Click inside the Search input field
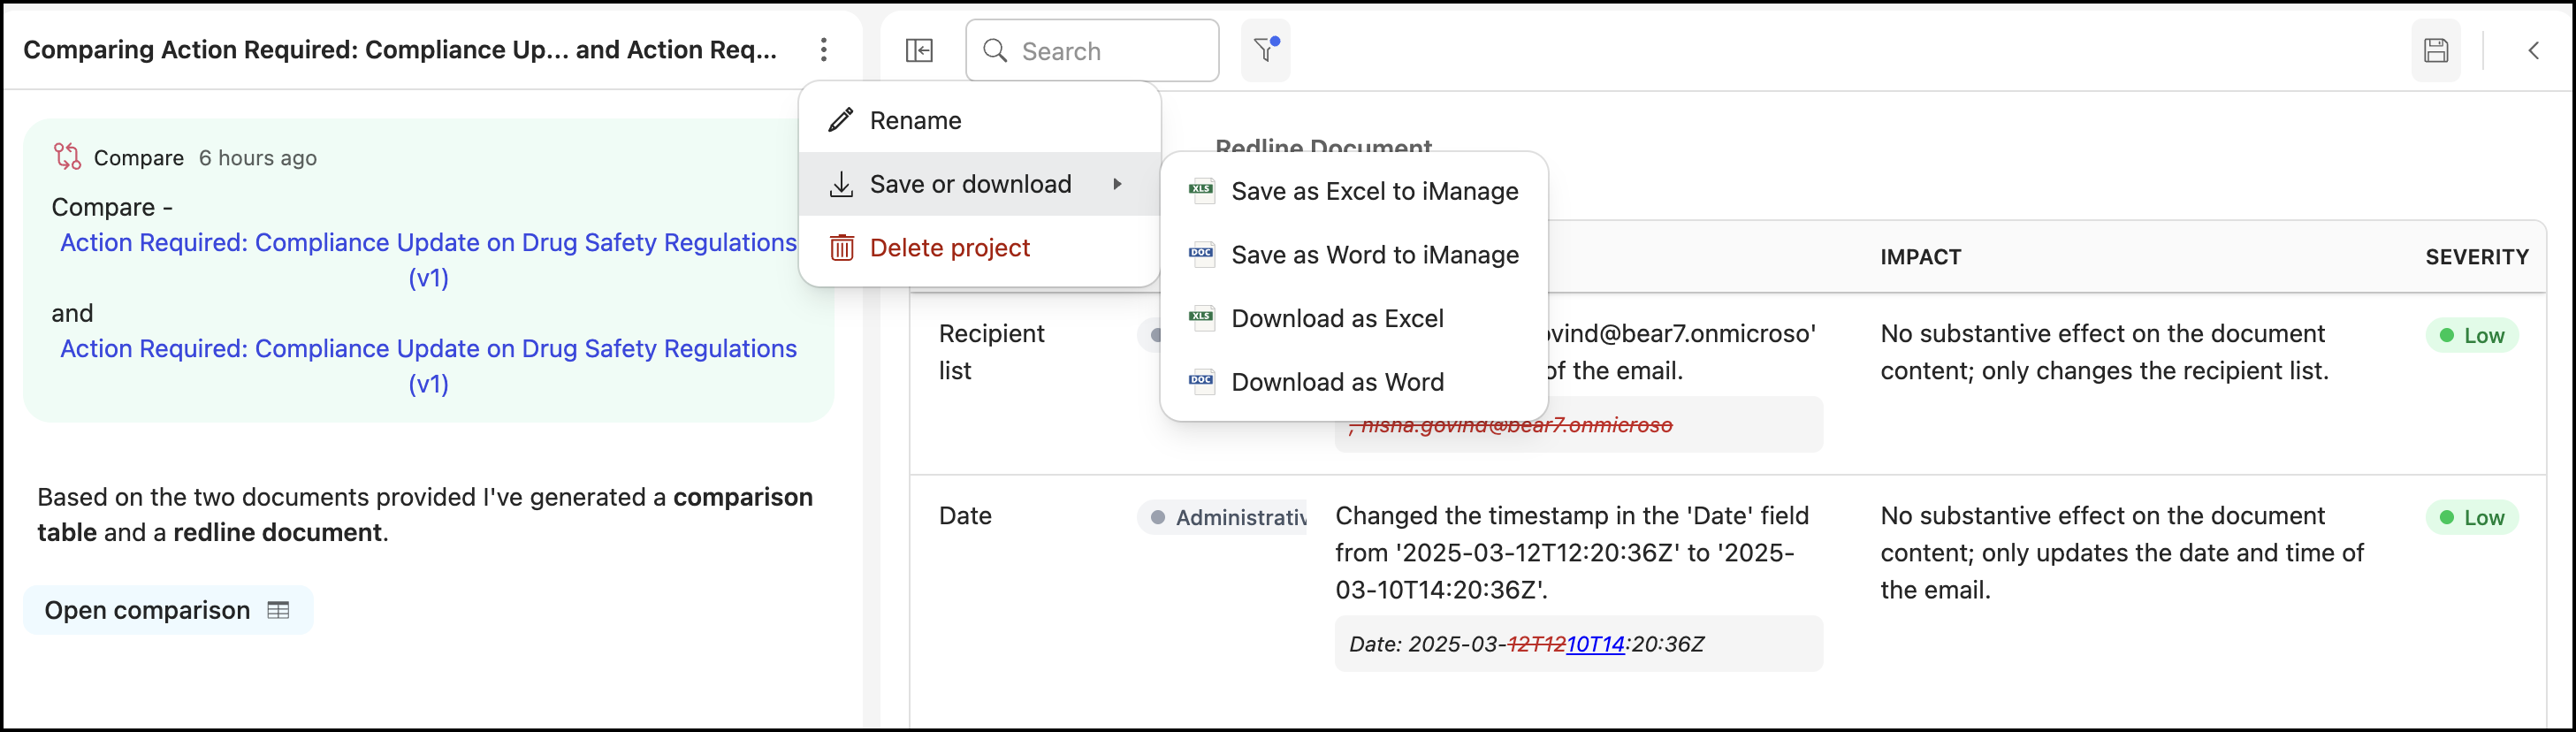The height and width of the screenshot is (732, 2576). [x=1092, y=50]
